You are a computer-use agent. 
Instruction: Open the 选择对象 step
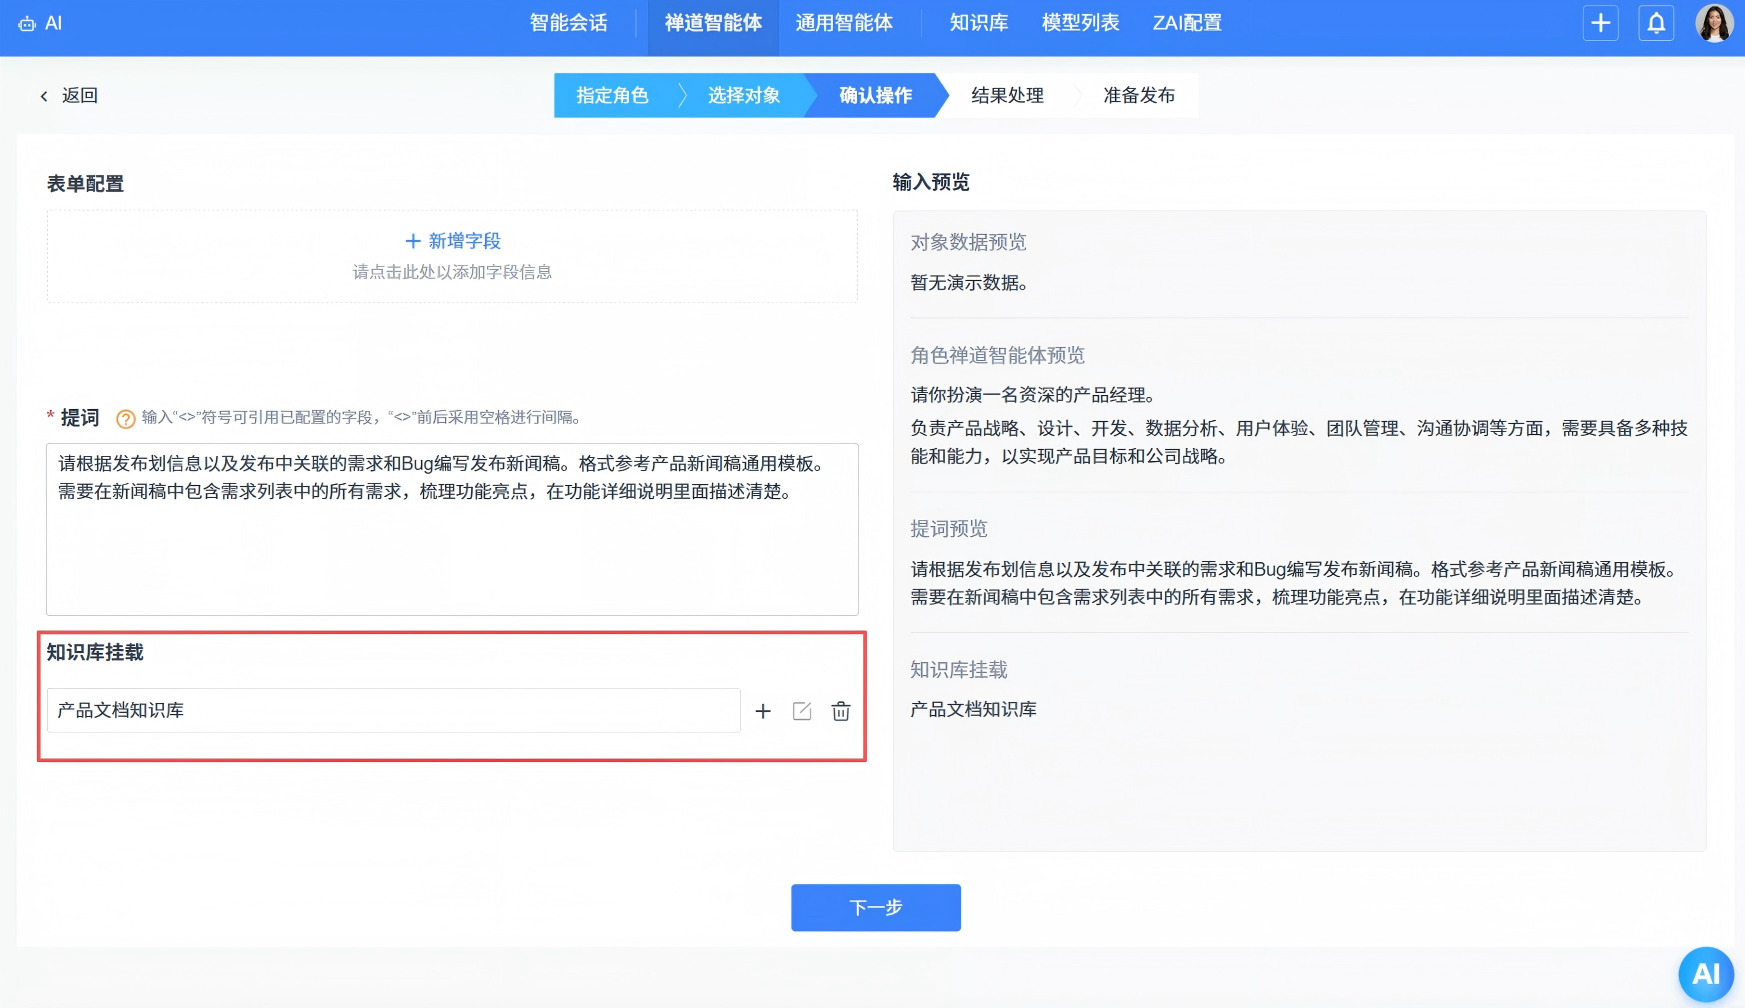tap(743, 95)
